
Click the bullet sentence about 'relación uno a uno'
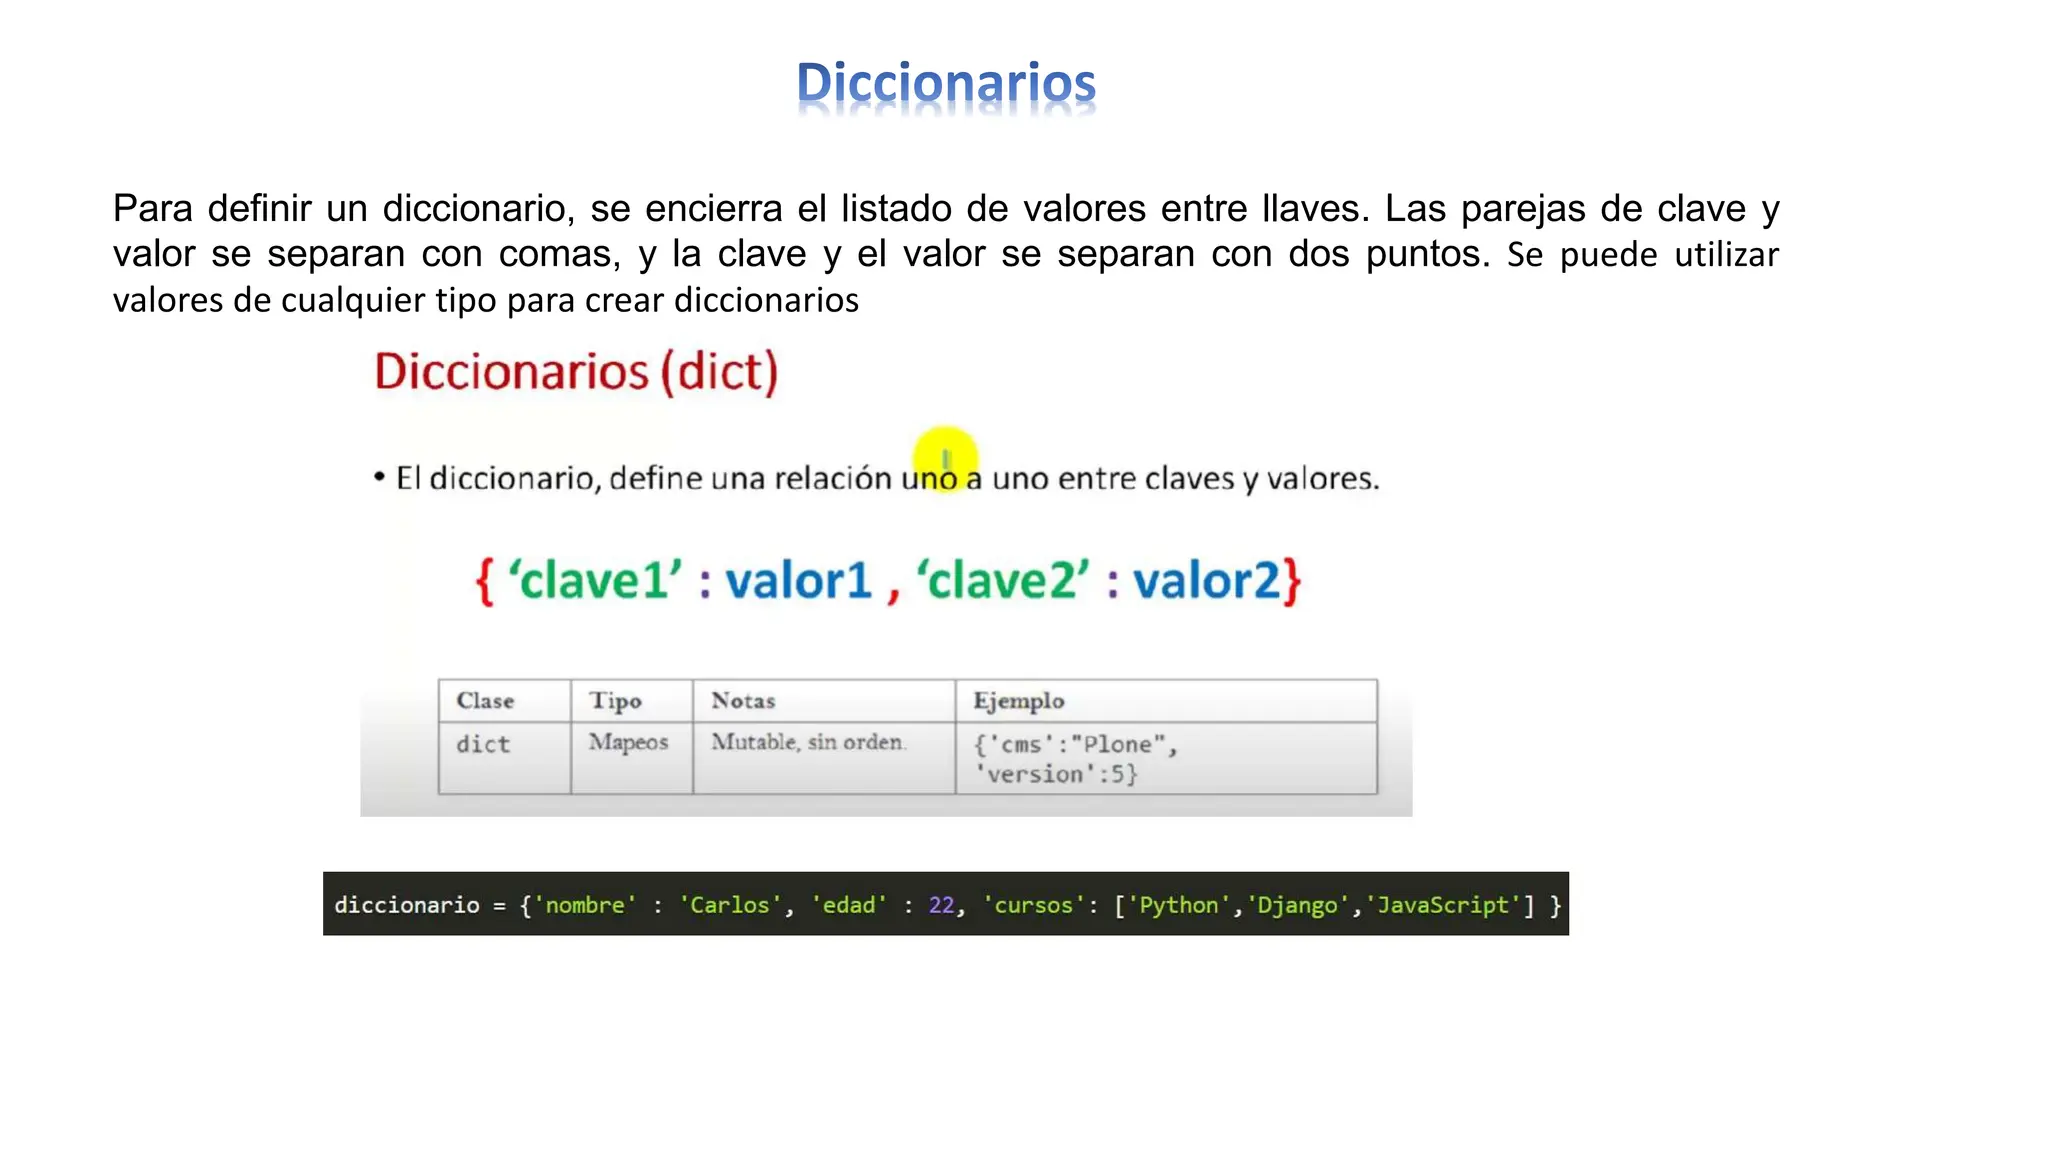click(x=877, y=479)
